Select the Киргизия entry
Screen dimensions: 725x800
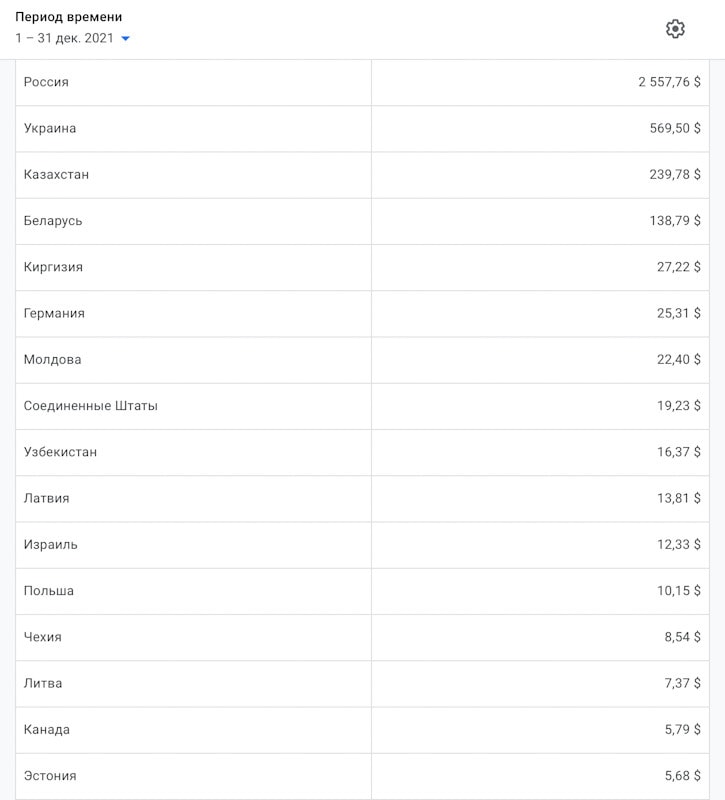[362, 267]
